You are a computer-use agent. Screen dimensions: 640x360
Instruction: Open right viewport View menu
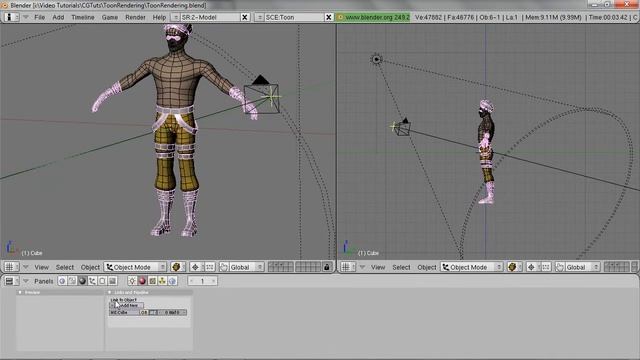click(x=378, y=267)
